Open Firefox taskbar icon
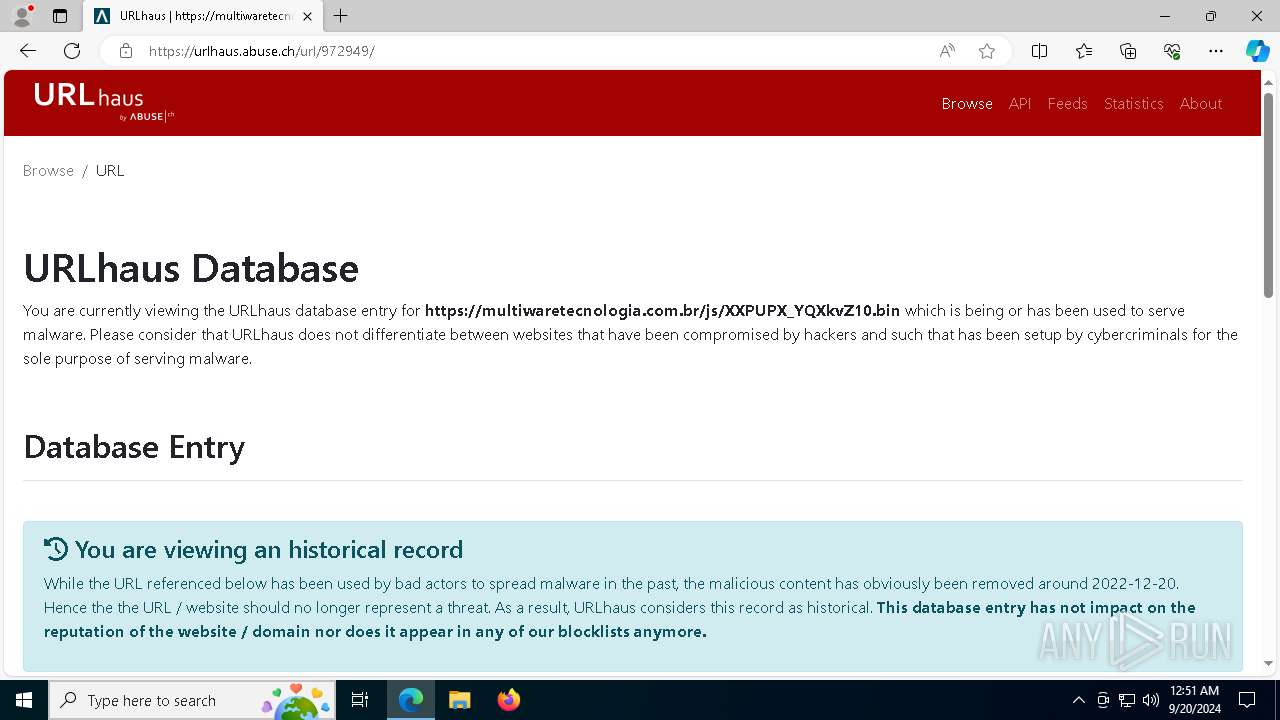 tap(508, 700)
